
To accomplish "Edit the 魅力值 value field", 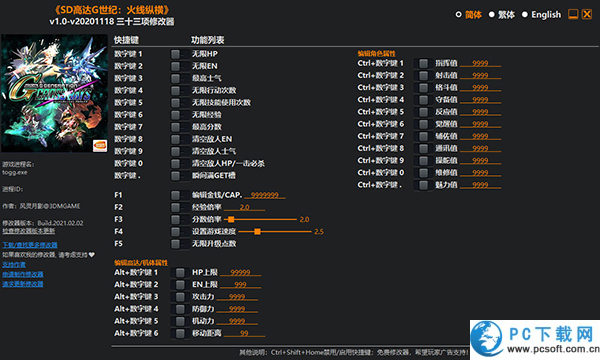I will pyautogui.click(x=480, y=185).
